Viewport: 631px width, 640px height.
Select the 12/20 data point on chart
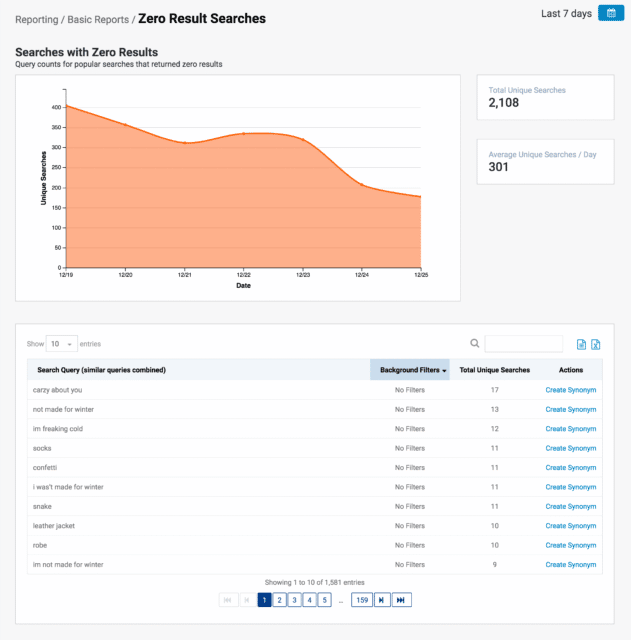pos(125,125)
